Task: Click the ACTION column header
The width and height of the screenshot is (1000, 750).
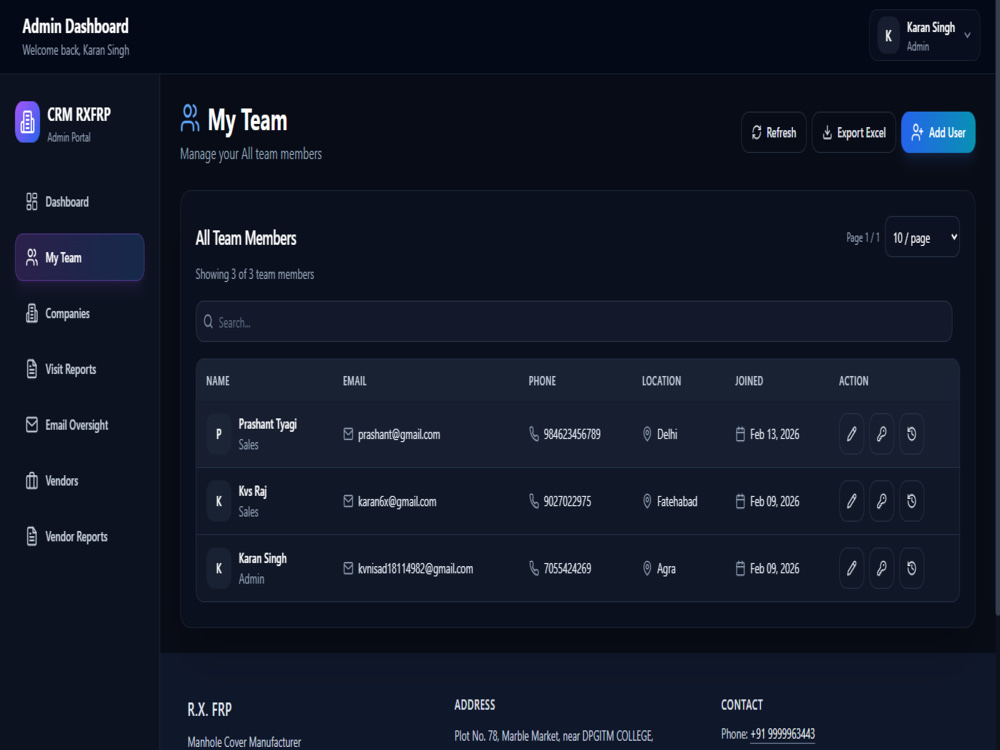Action: 853,381
